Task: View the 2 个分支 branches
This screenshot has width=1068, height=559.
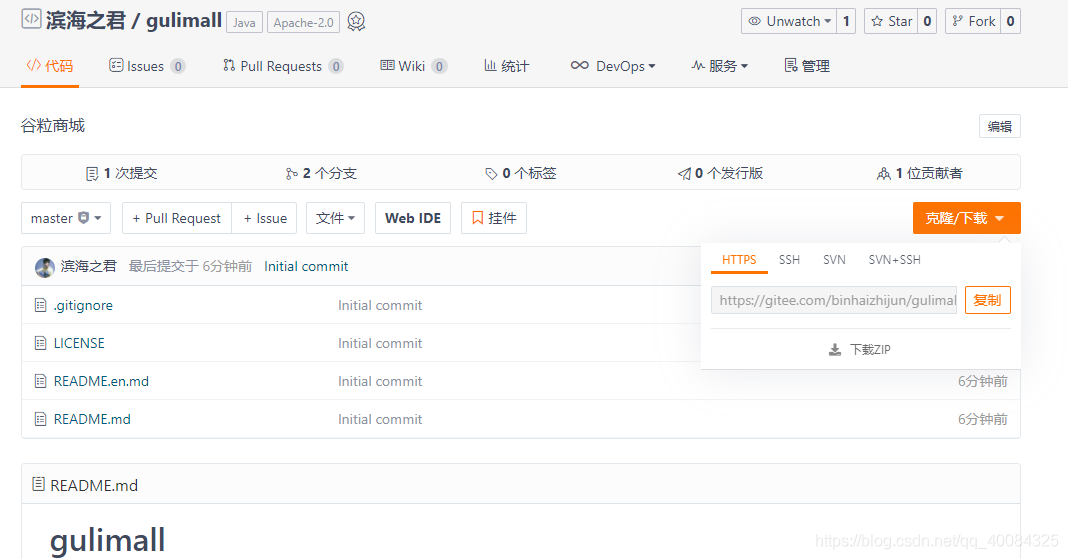Action: [321, 173]
